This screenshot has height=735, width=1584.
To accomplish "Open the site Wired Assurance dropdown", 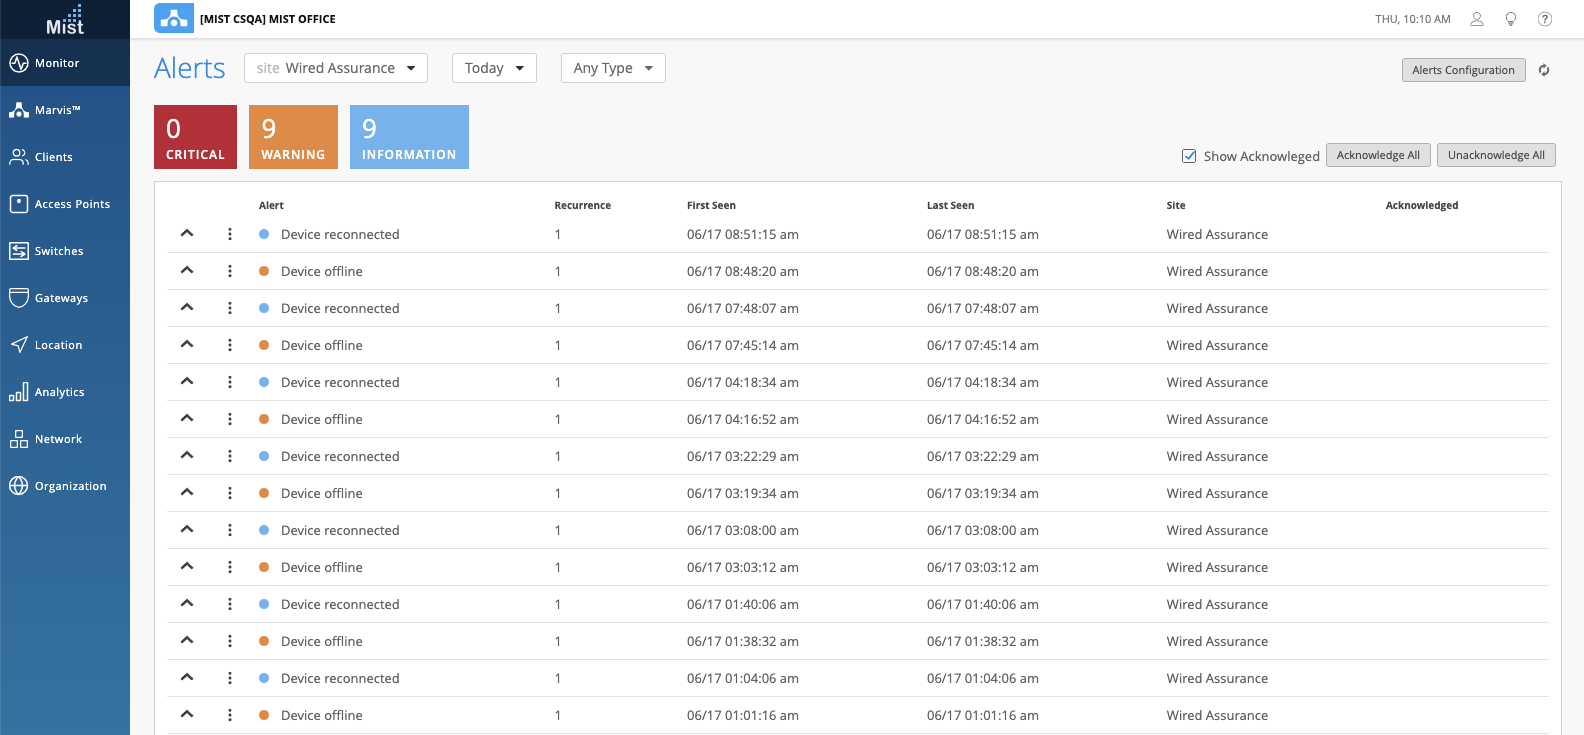I will tap(336, 68).
